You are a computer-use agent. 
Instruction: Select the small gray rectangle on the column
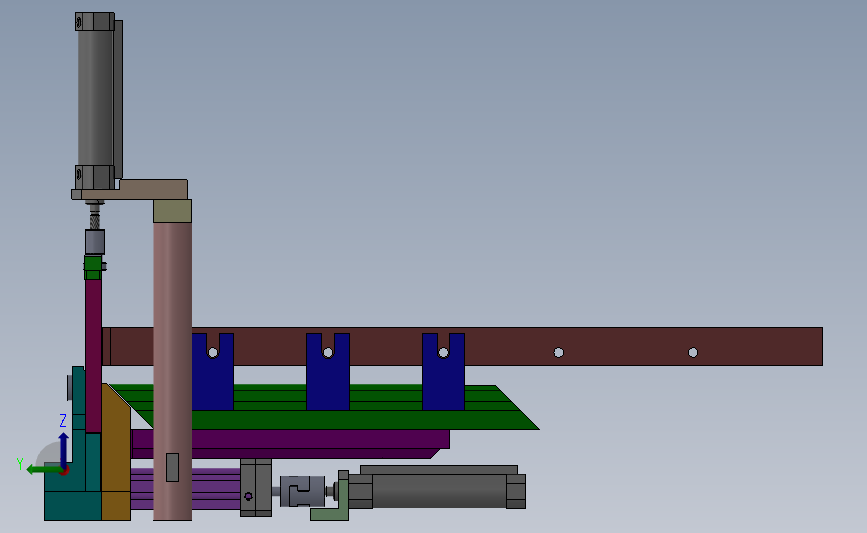coord(173,467)
